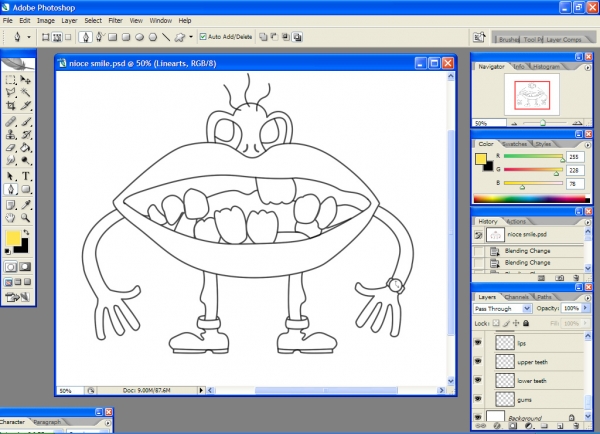Pick the Custom Shape tool in options bar

pos(179,37)
